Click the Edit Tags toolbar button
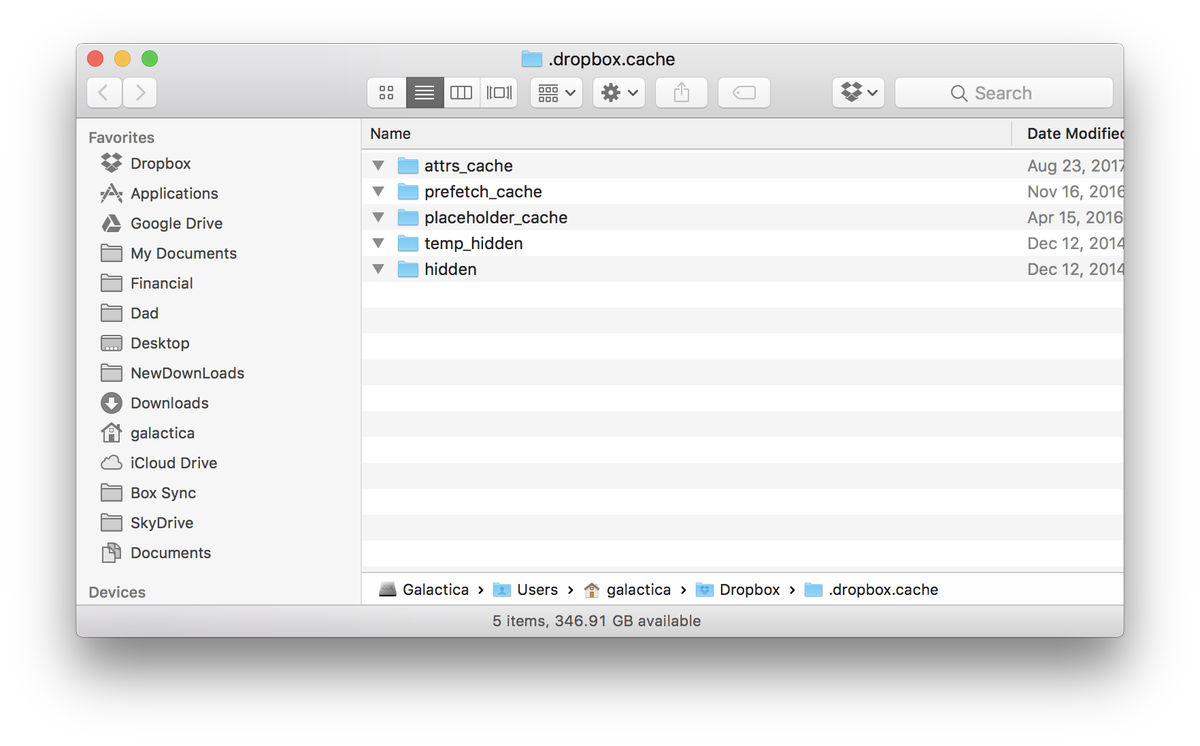1200x746 pixels. pos(744,93)
